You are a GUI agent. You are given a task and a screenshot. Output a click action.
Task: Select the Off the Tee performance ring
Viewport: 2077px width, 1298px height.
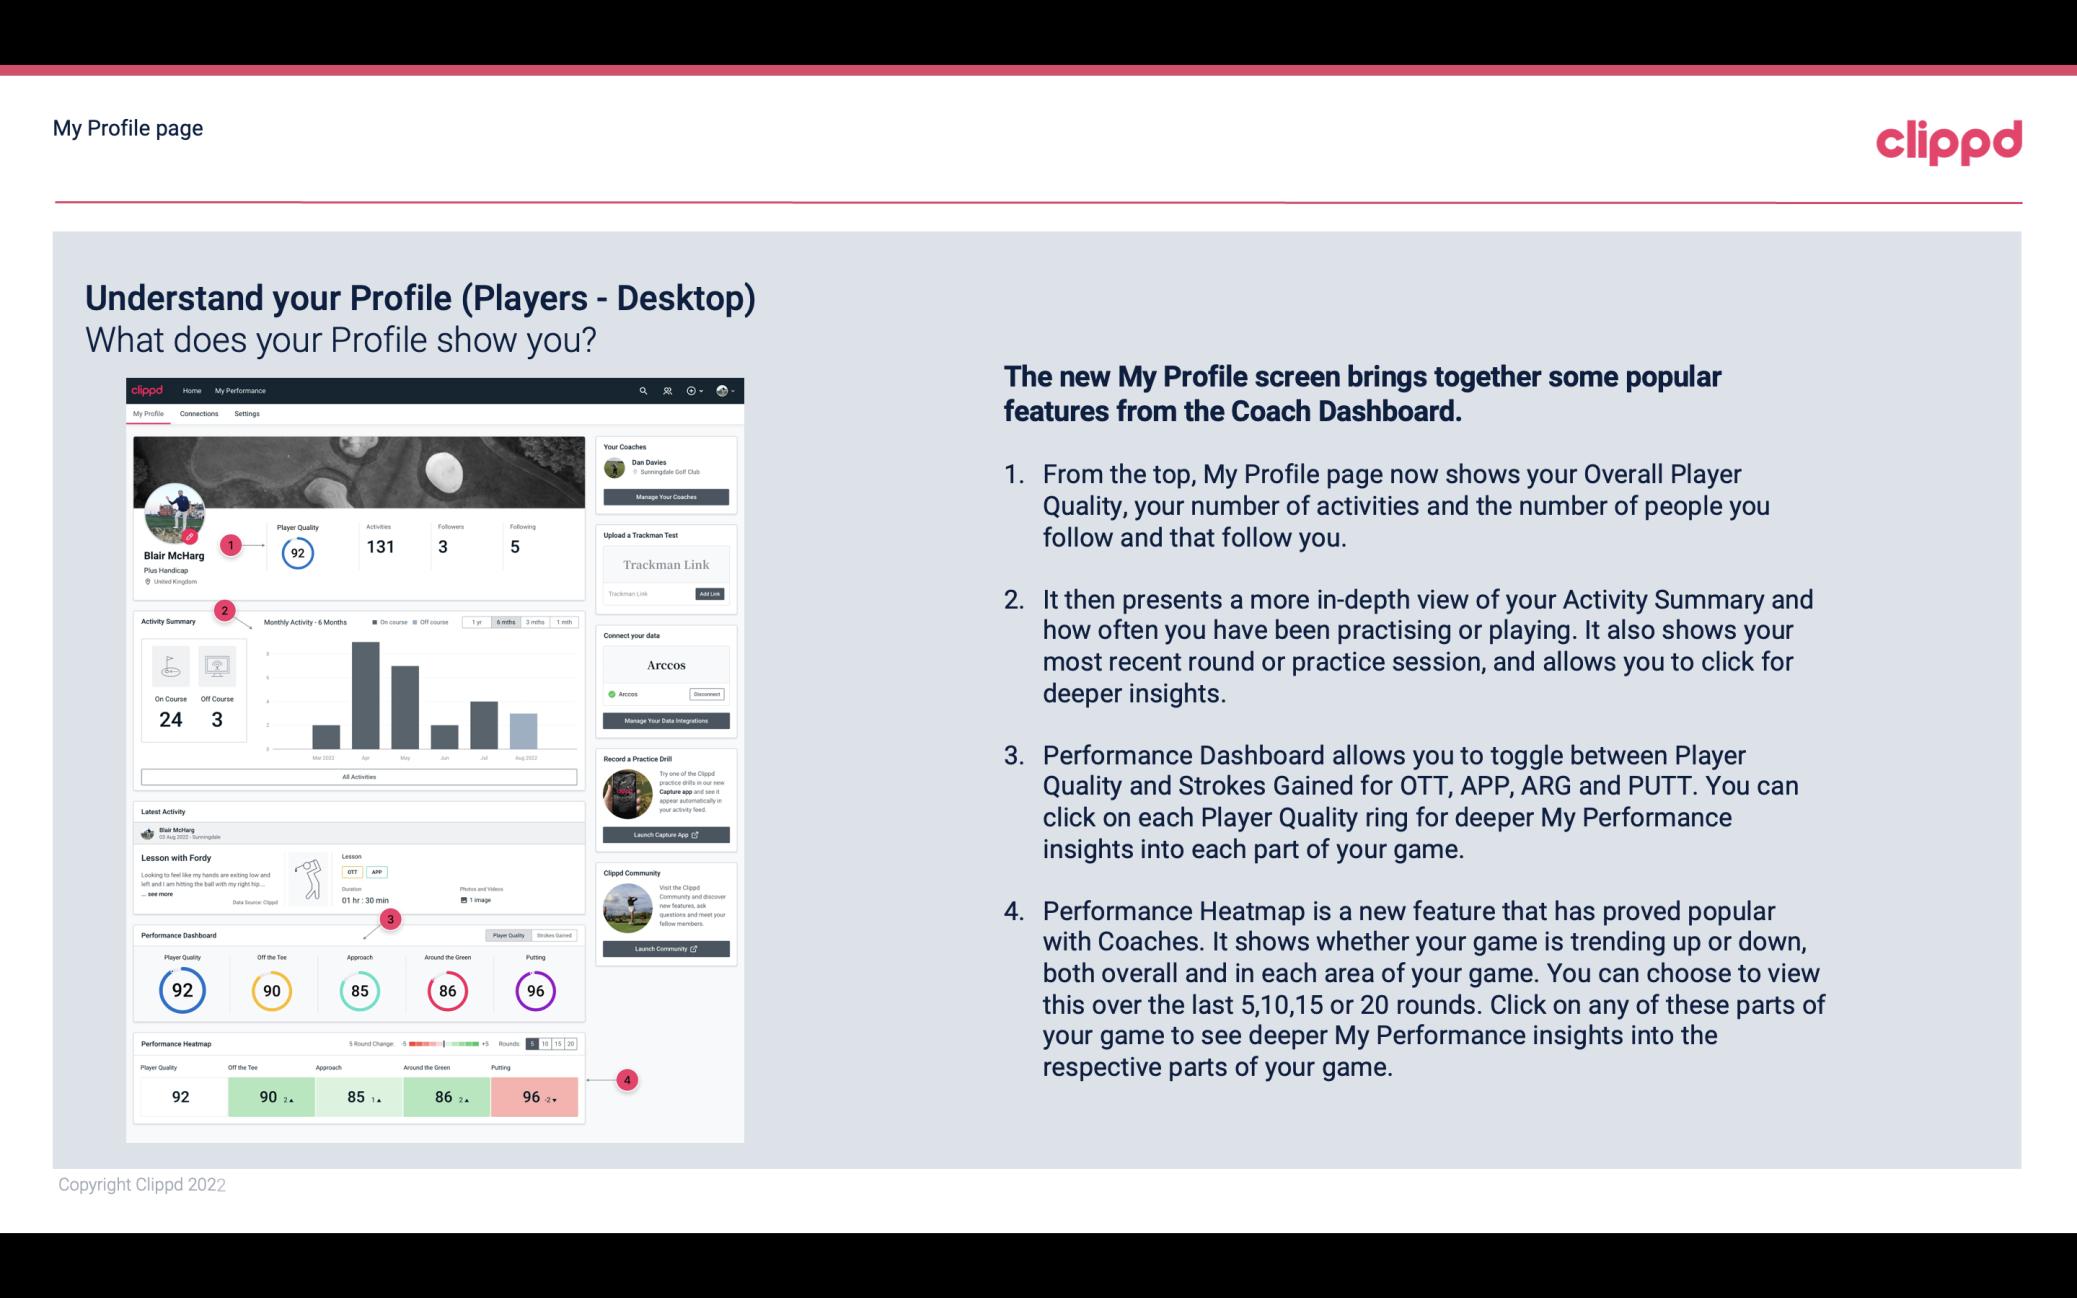(x=271, y=988)
